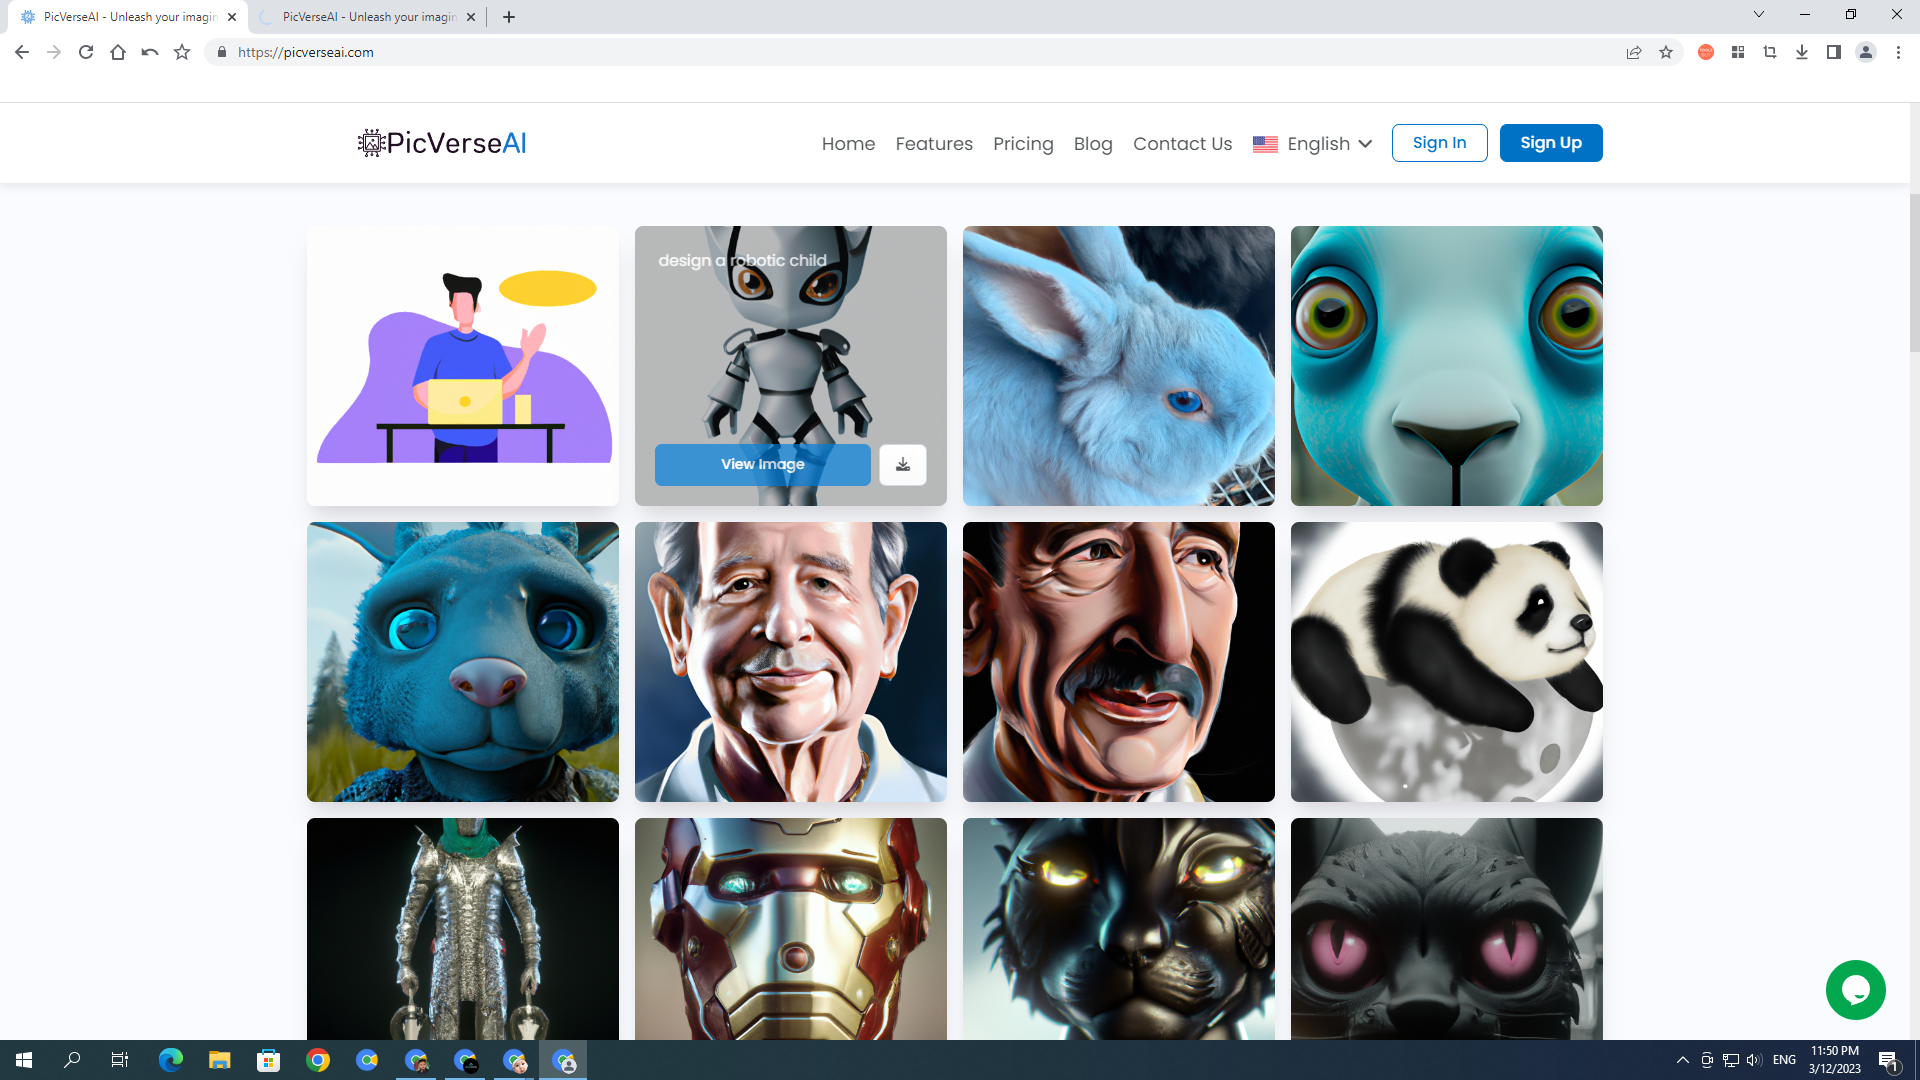This screenshot has height=1080, width=1920.
Task: Click the taskbar clock and date
Action: click(1835, 1060)
